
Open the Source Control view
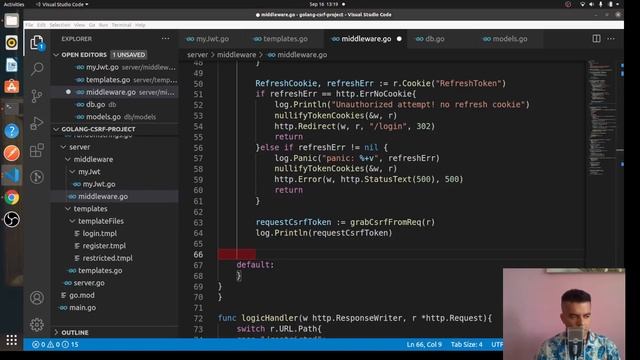[x=37, y=96]
